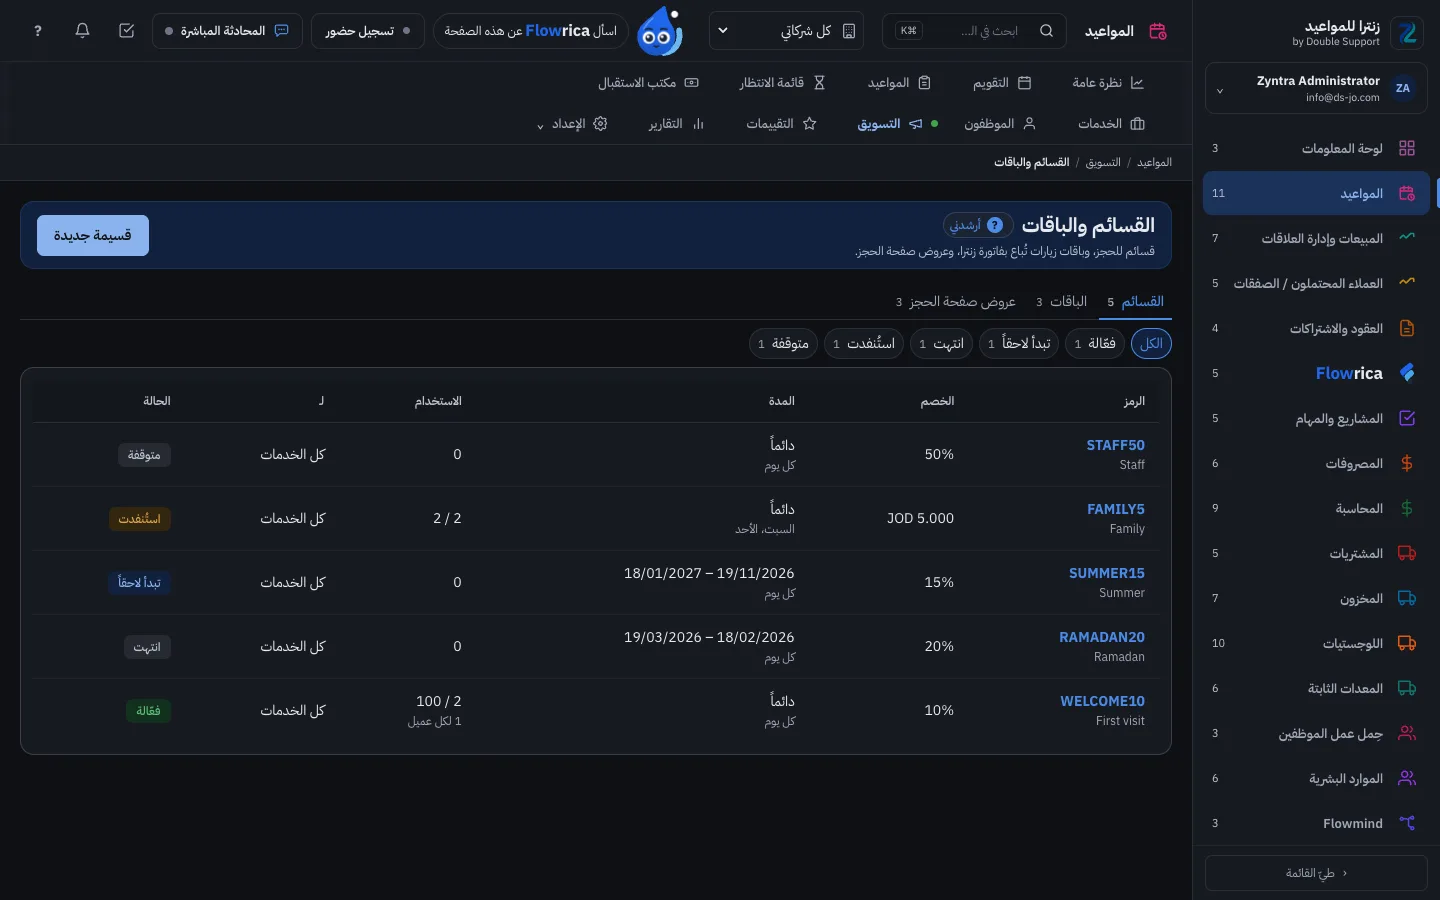This screenshot has width=1440, height=900.
Task: Filter vouchers by متوقفة status chip
Action: pyautogui.click(x=783, y=344)
